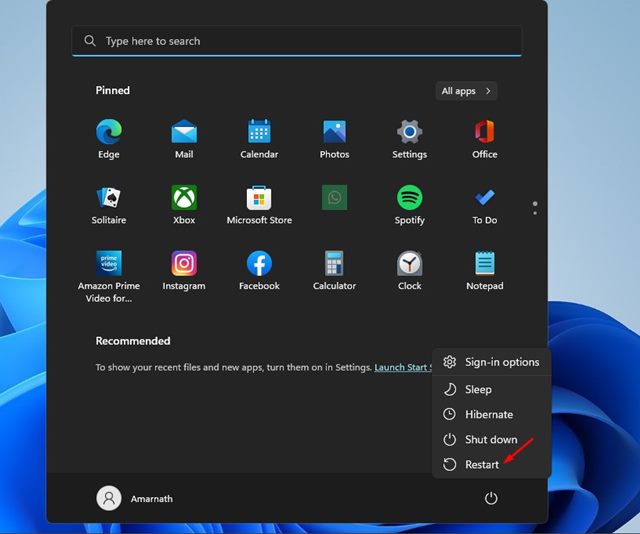This screenshot has width=640, height=534.
Task: Launch the Mail app
Action: point(184,138)
